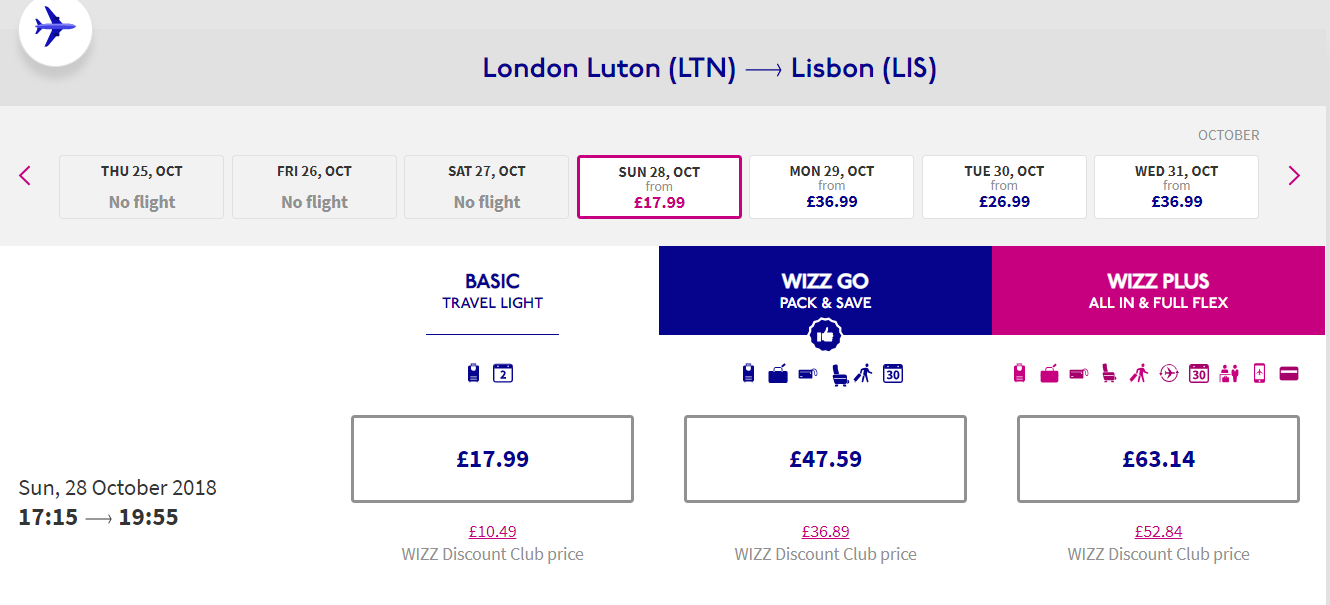This screenshot has height=605, width=1330.
Task: Click the airplane logo icon
Action: (55, 28)
